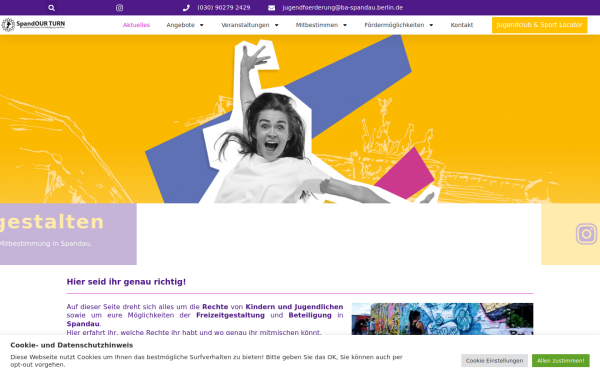Viewport: 600px width, 375px height.
Task: Open the search magnifier icon
Action: 52,8
